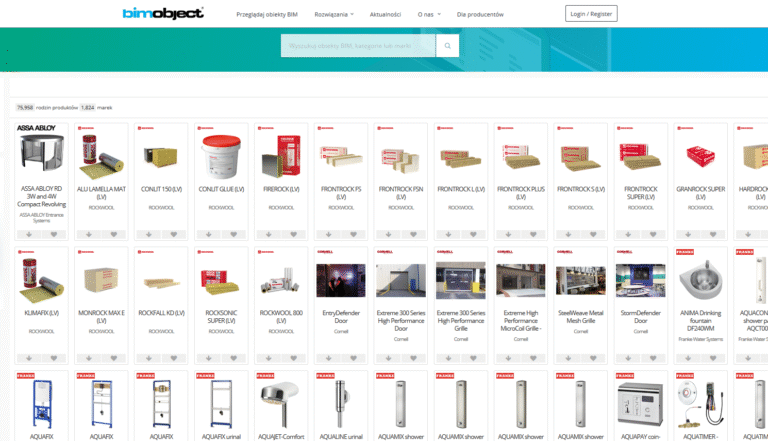Open the ASSA ABLOY revolving door thumbnail
768x441 pixels.
[42, 153]
